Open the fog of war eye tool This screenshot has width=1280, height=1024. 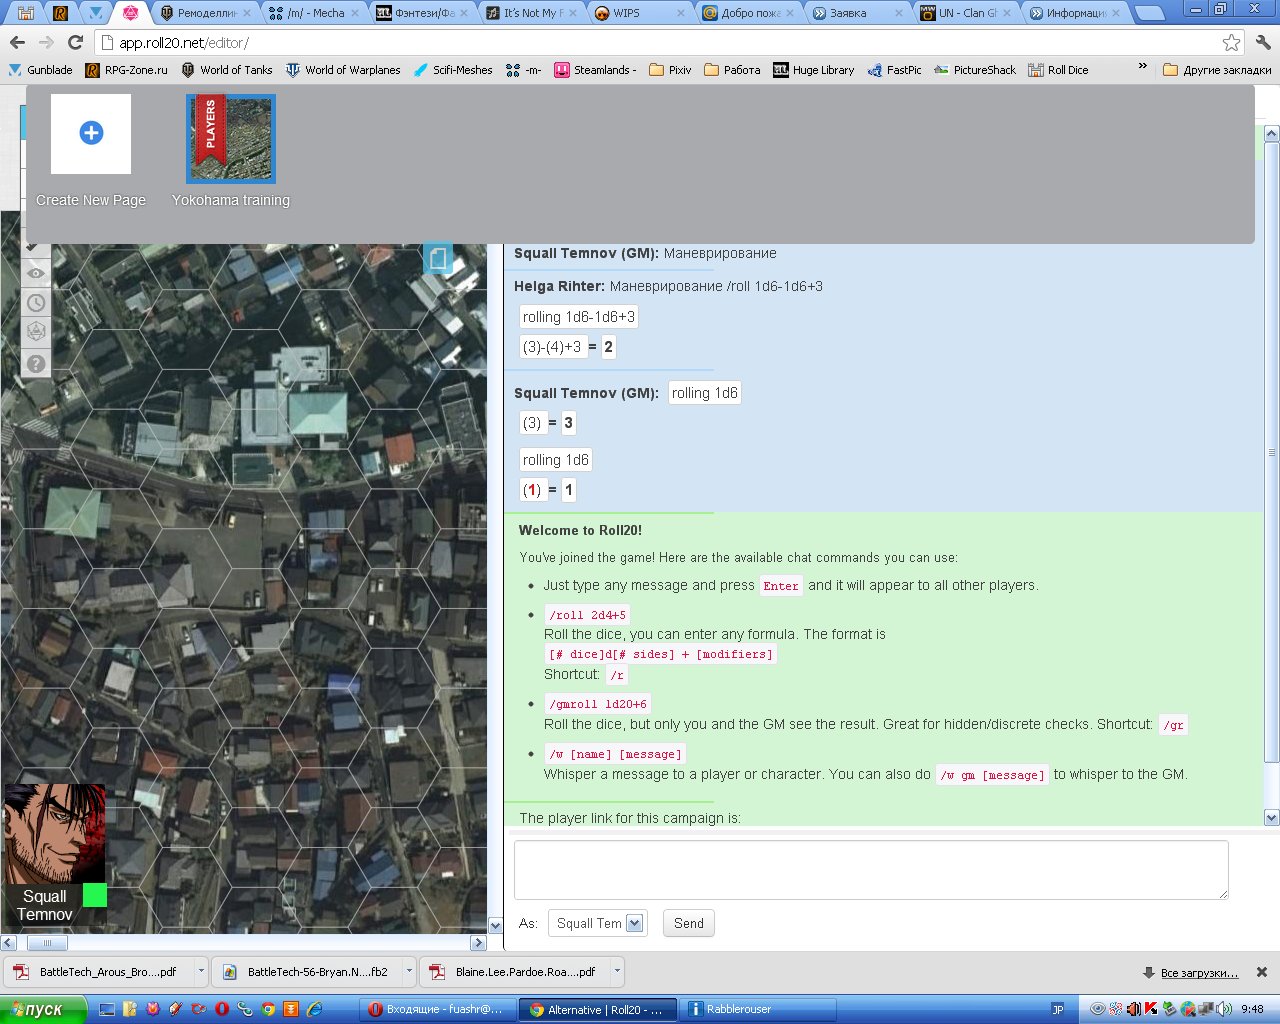36,273
